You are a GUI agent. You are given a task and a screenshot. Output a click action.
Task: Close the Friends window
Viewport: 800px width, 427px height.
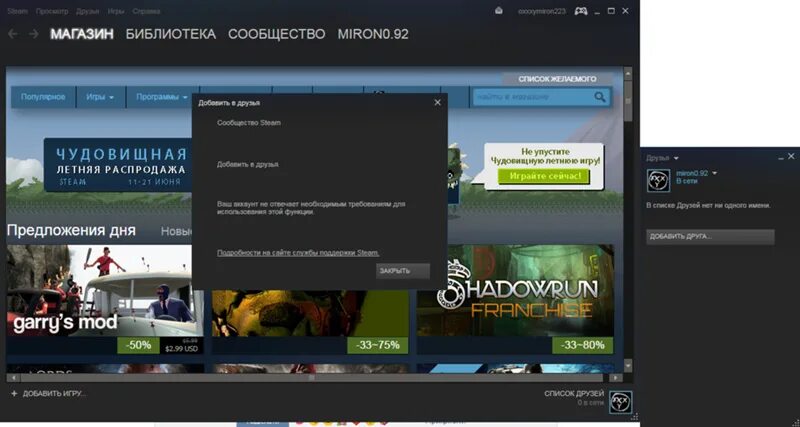(x=791, y=157)
